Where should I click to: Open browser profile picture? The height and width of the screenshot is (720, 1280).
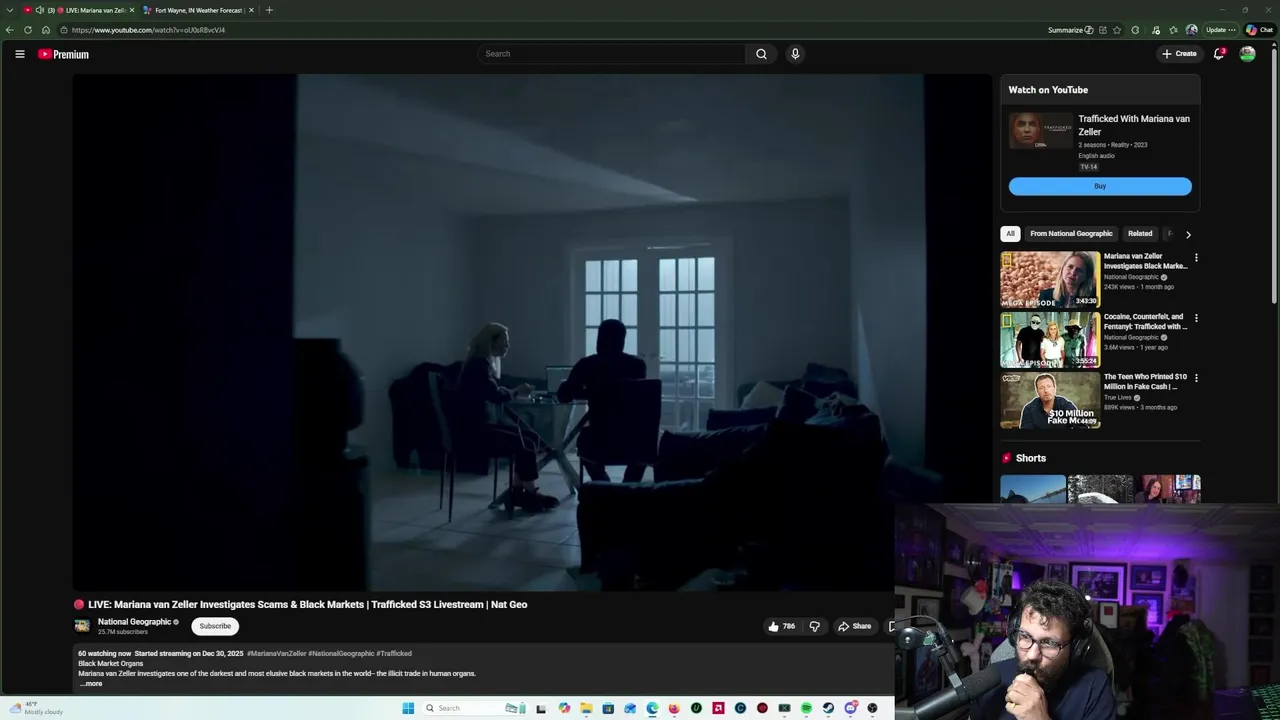pos(1191,30)
